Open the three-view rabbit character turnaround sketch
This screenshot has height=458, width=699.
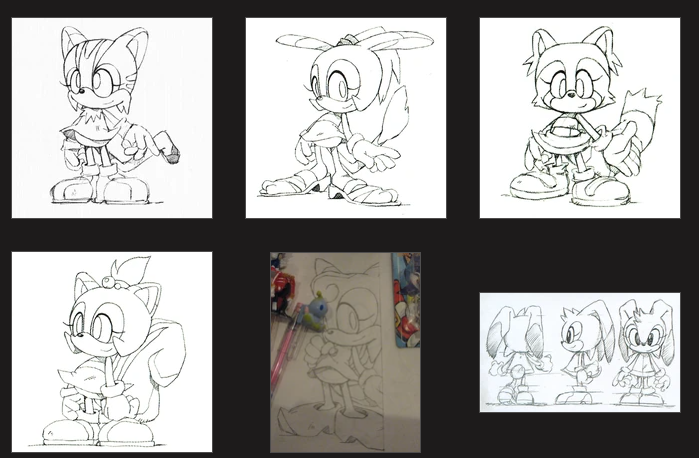pos(580,352)
